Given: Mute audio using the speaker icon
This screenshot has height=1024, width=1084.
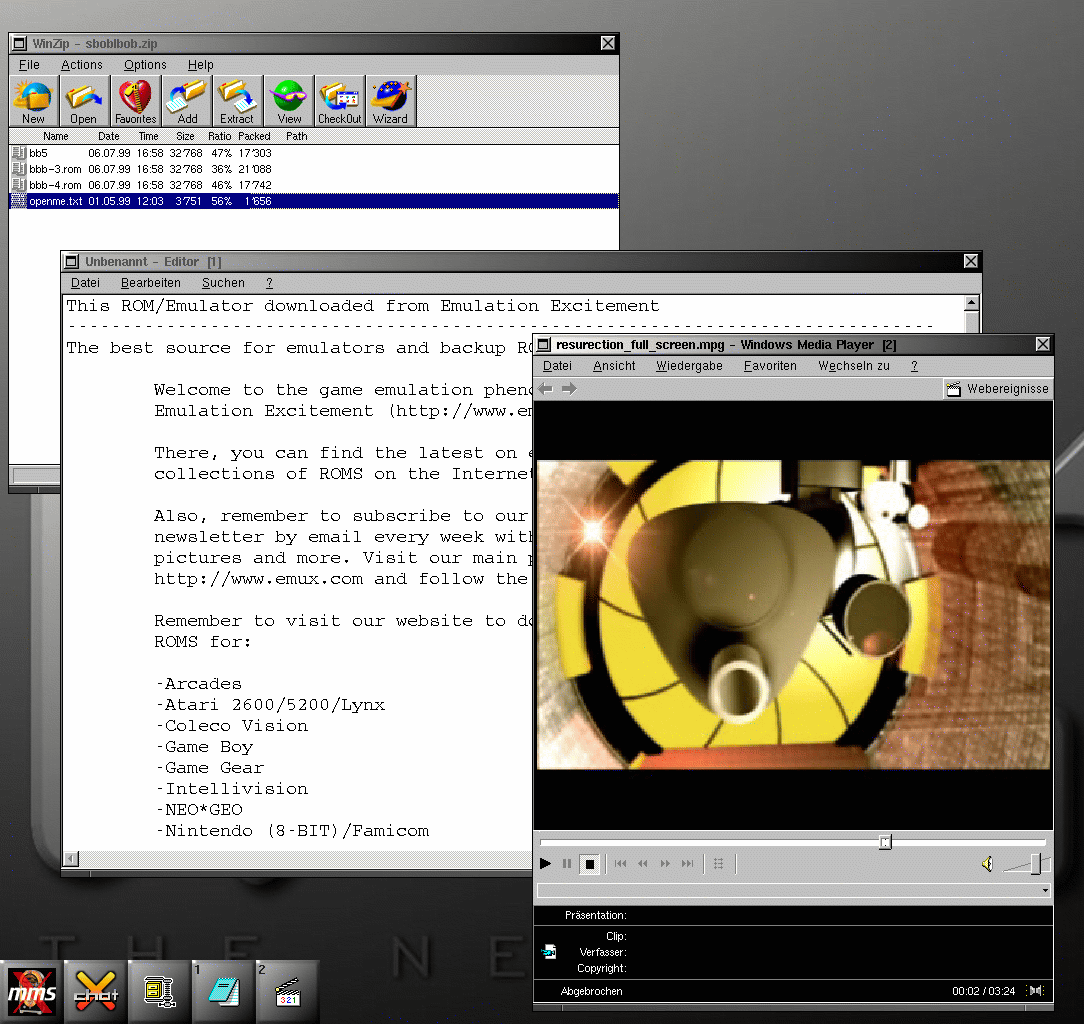Looking at the screenshot, I should click(987, 864).
